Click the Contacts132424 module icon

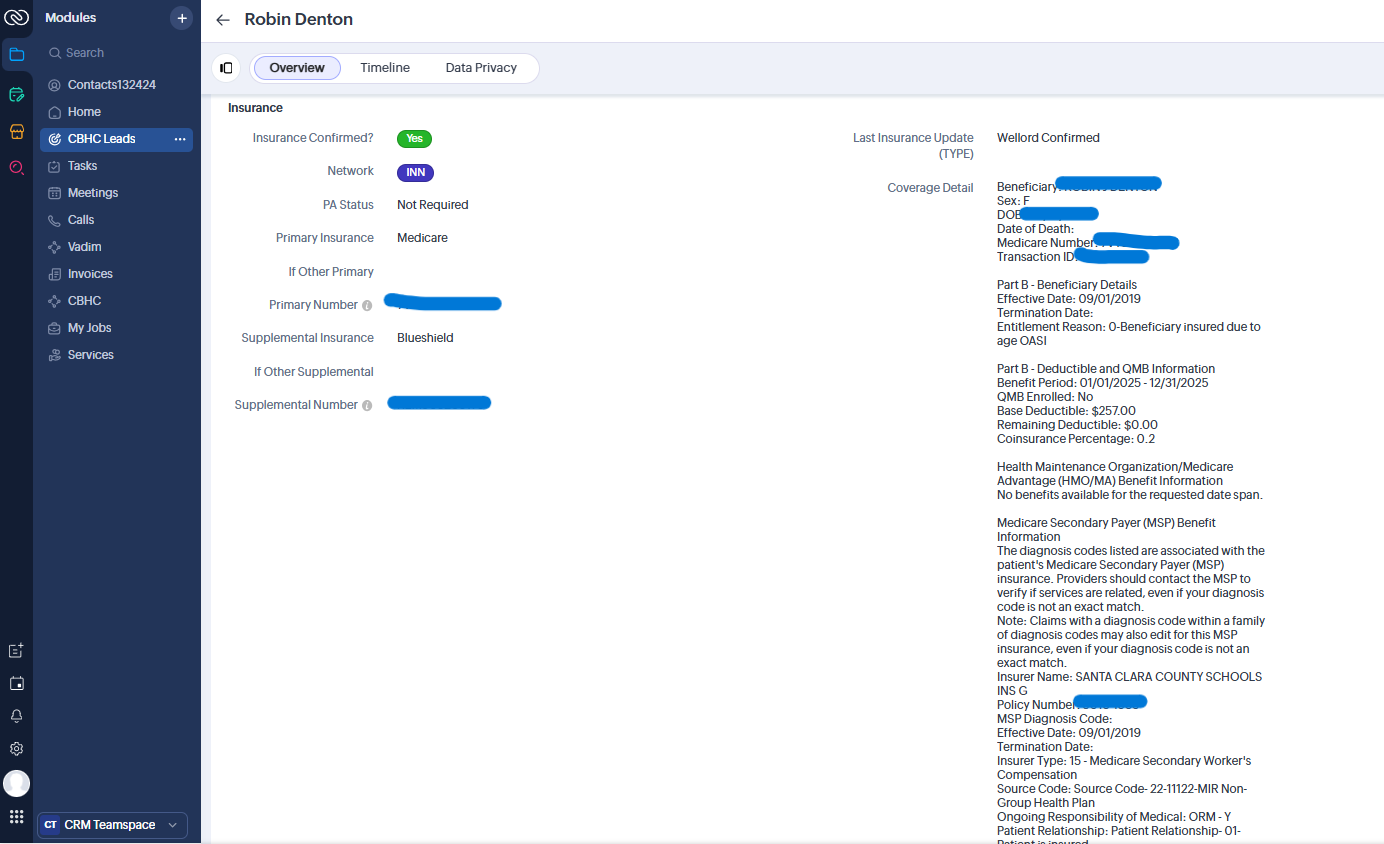[x=55, y=85]
